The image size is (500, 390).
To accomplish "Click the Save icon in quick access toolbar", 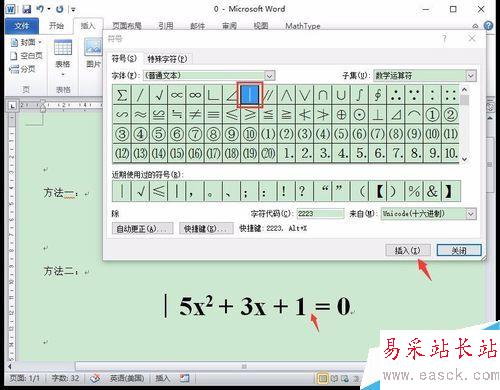I will point(27,9).
